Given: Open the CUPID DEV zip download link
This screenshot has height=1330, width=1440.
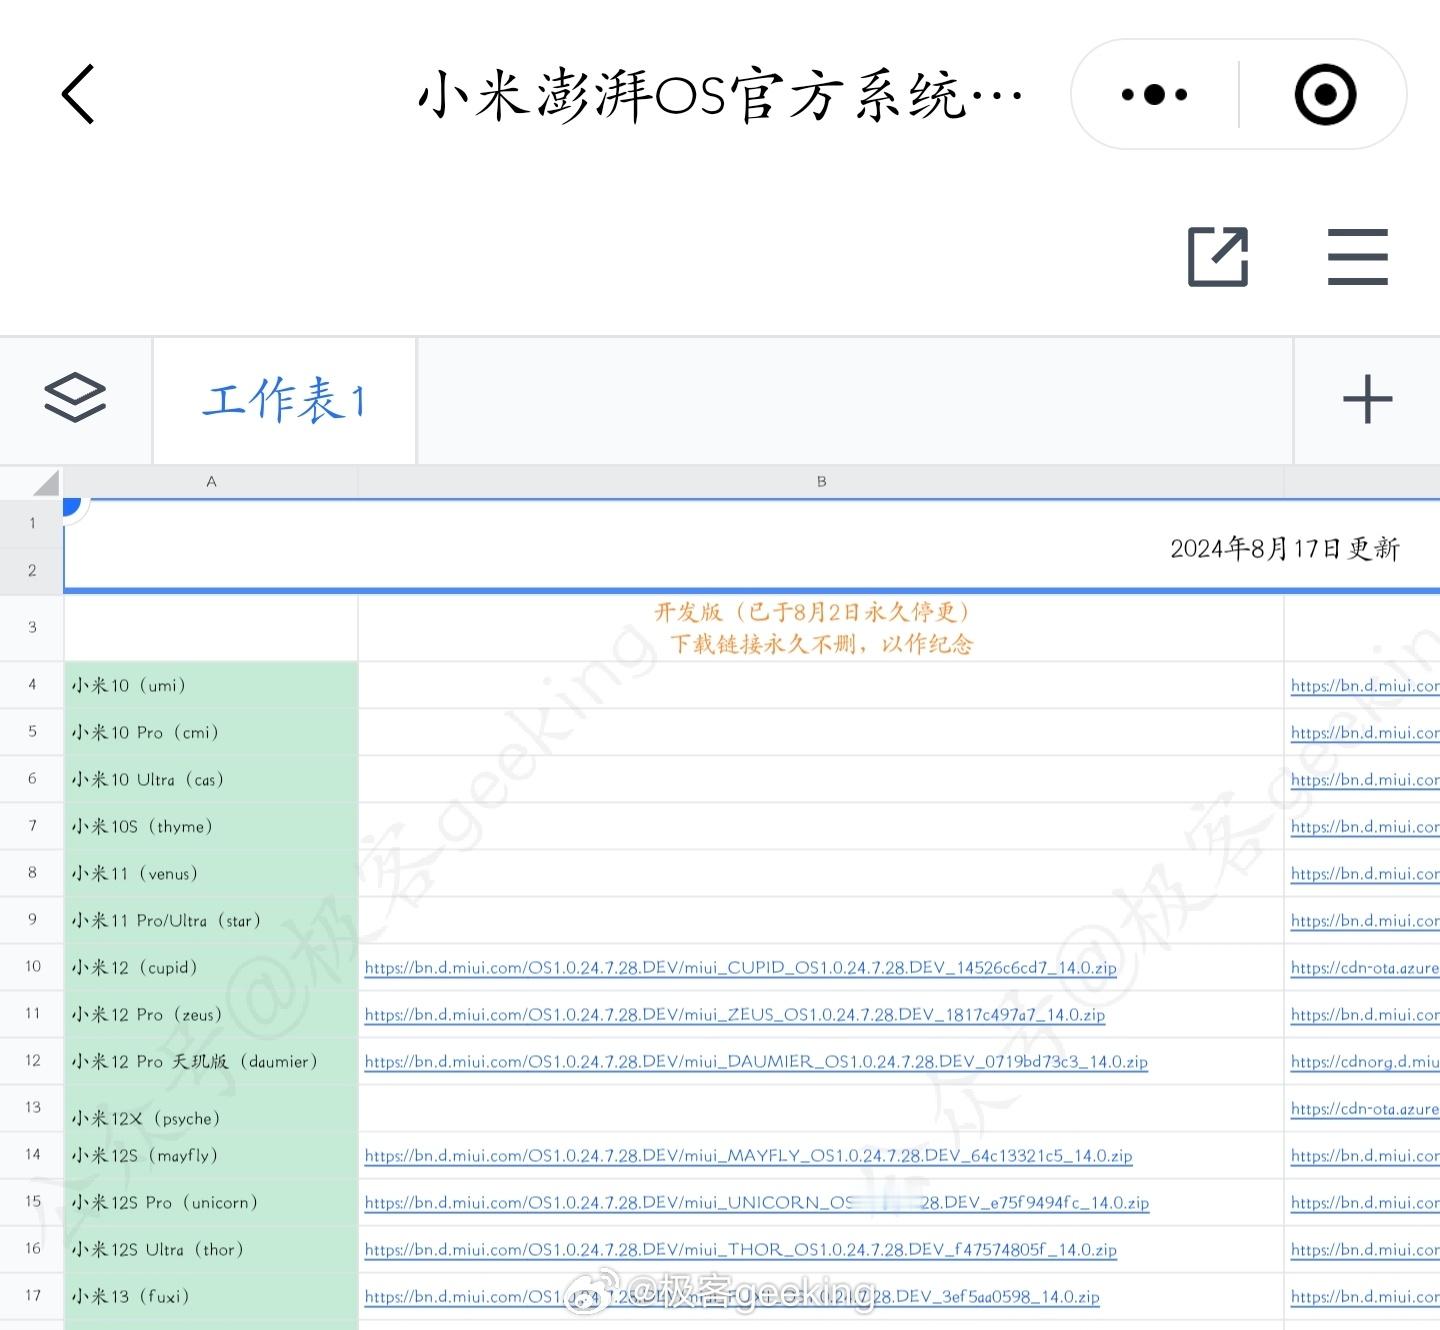Looking at the screenshot, I should tap(740, 968).
